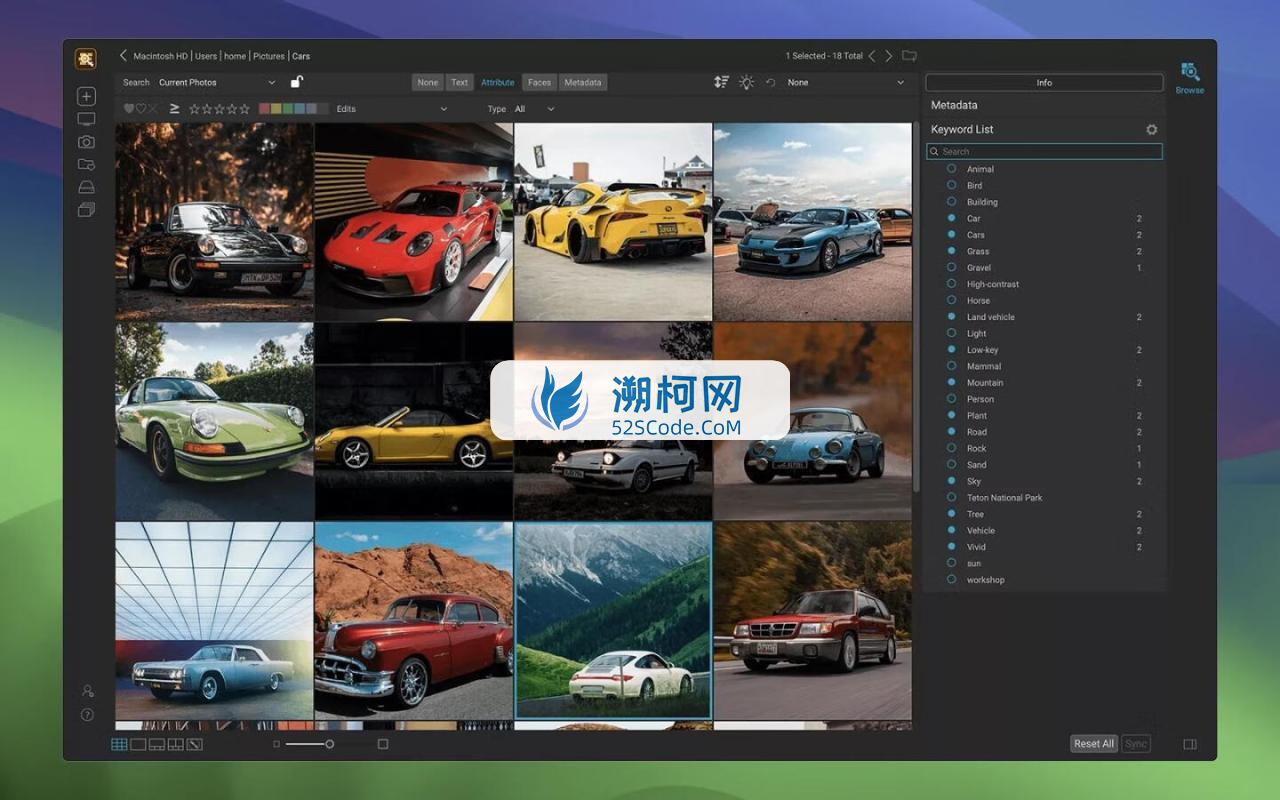Open the monitor icon in left sidebar
1280x800 pixels.
coord(86,119)
